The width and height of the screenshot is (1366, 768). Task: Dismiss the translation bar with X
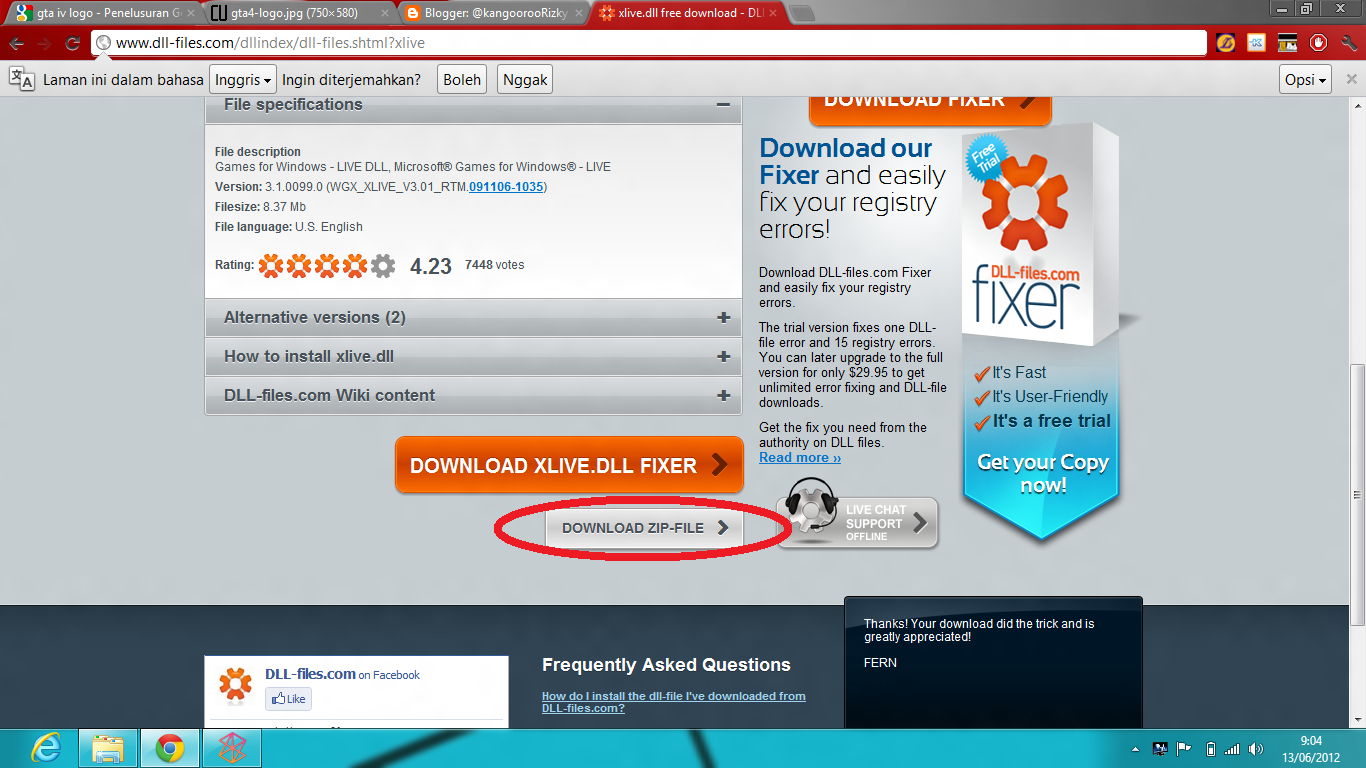click(1352, 79)
